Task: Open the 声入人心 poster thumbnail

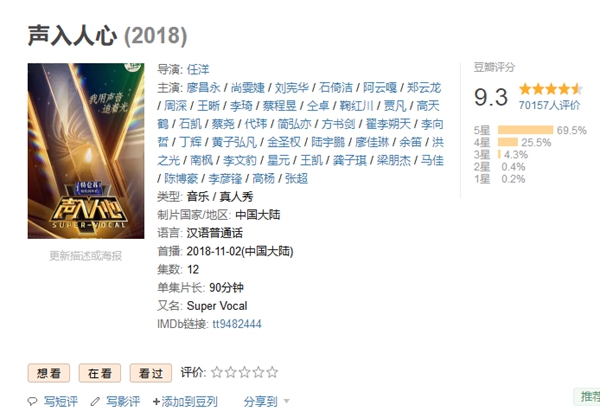Action: 86,151
